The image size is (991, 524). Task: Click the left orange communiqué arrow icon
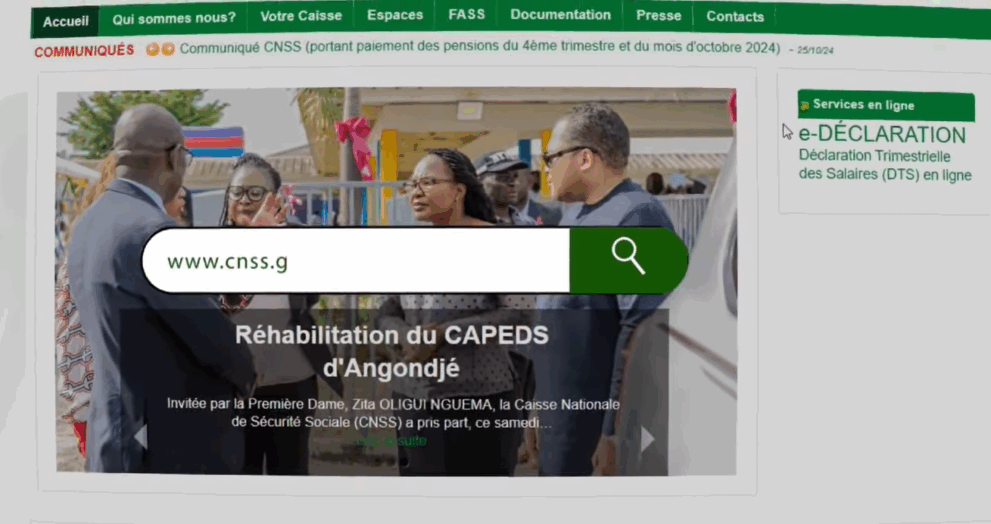pyautogui.click(x=152, y=49)
